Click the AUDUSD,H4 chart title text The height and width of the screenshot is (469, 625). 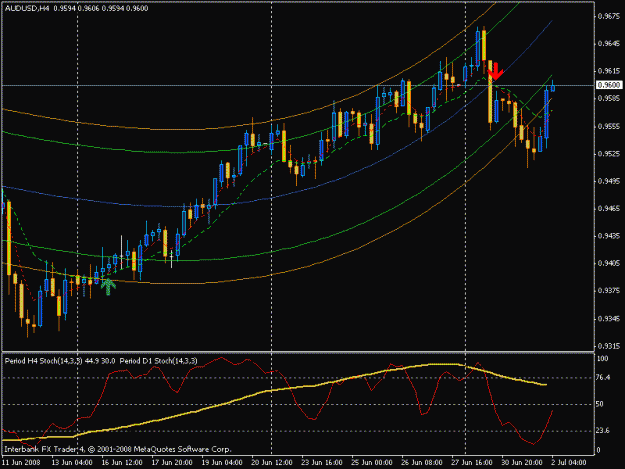(27, 8)
